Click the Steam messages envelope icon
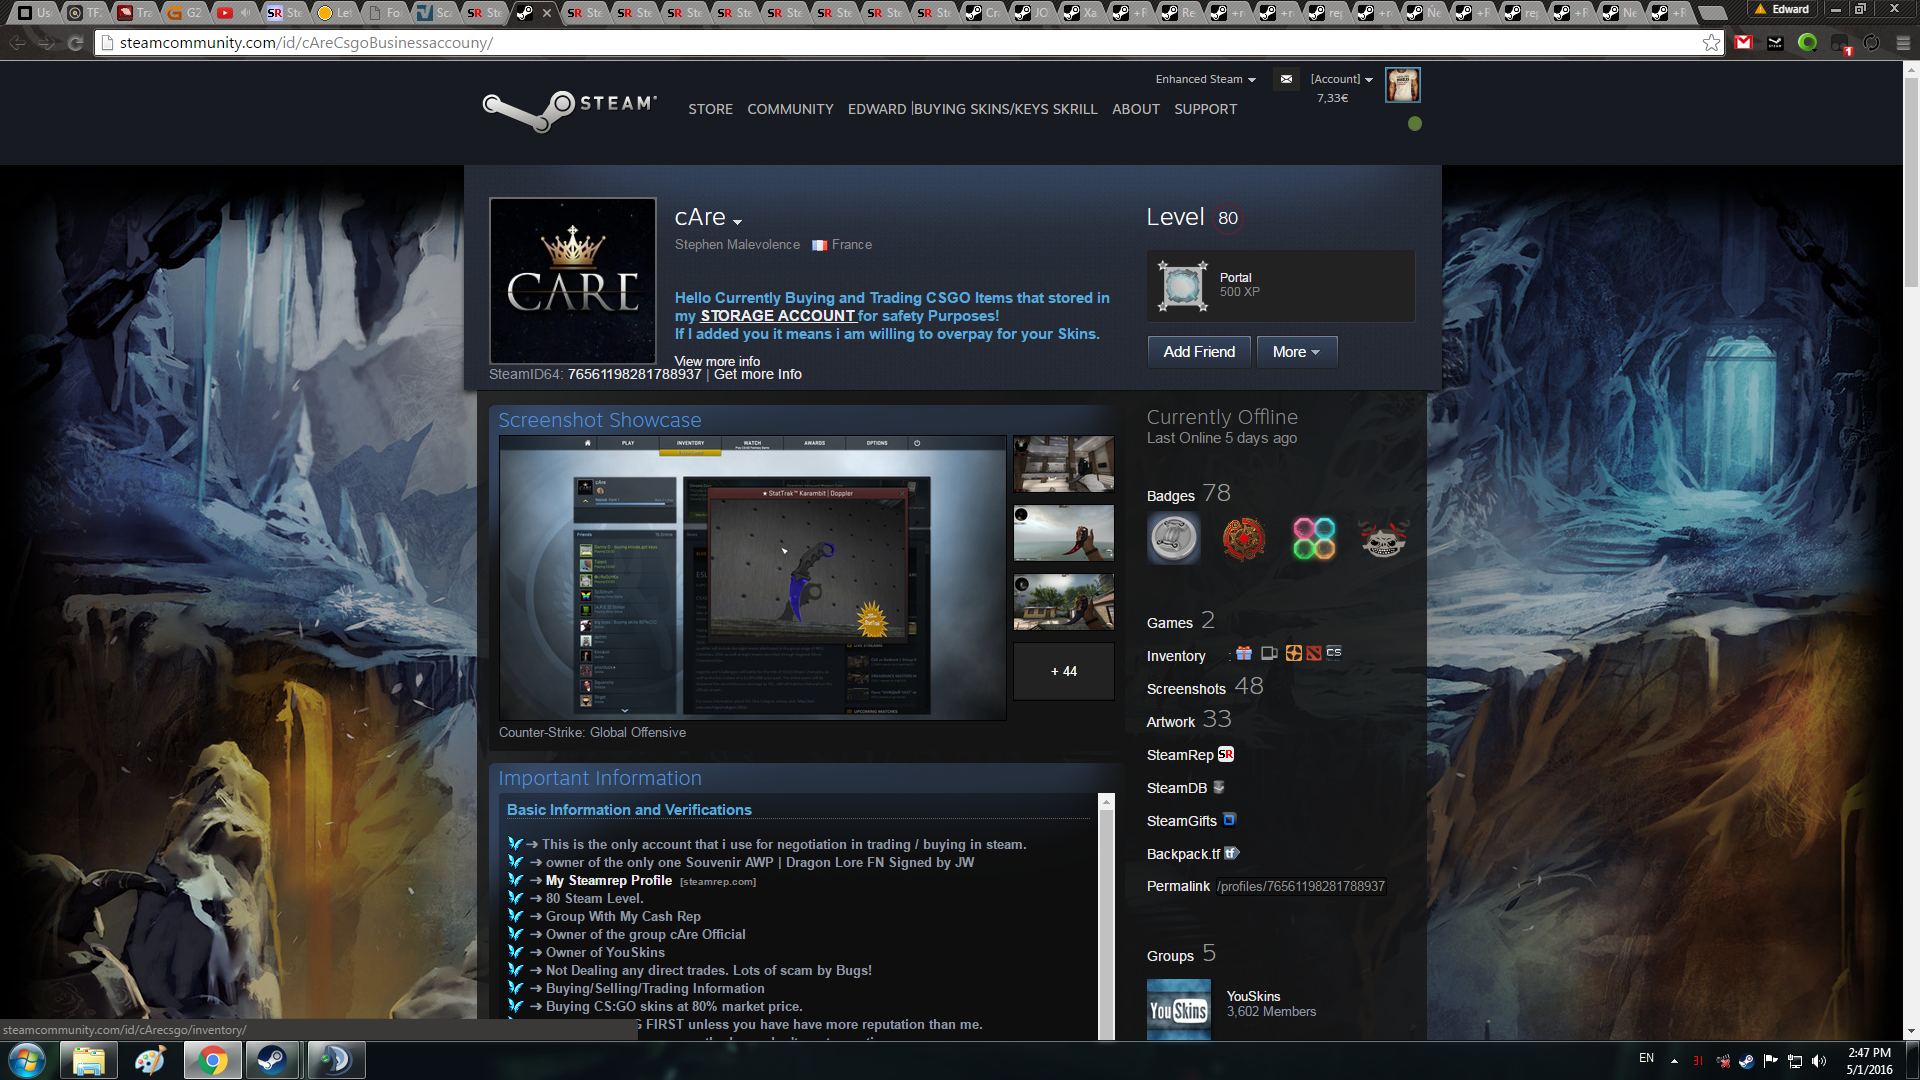This screenshot has width=1920, height=1080. coord(1286,79)
